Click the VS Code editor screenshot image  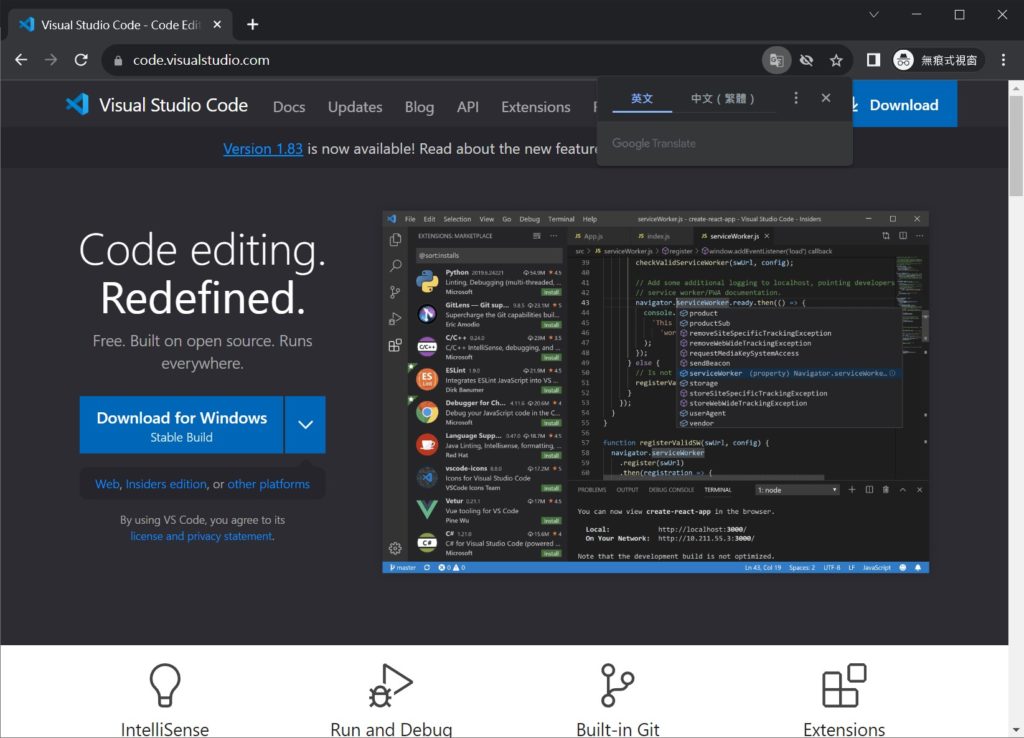tap(656, 392)
